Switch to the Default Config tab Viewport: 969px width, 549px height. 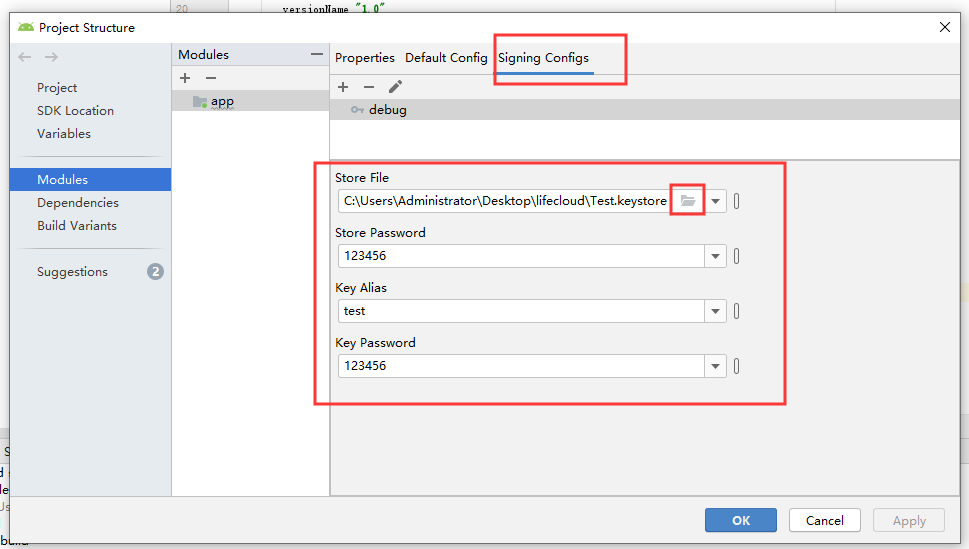[446, 57]
